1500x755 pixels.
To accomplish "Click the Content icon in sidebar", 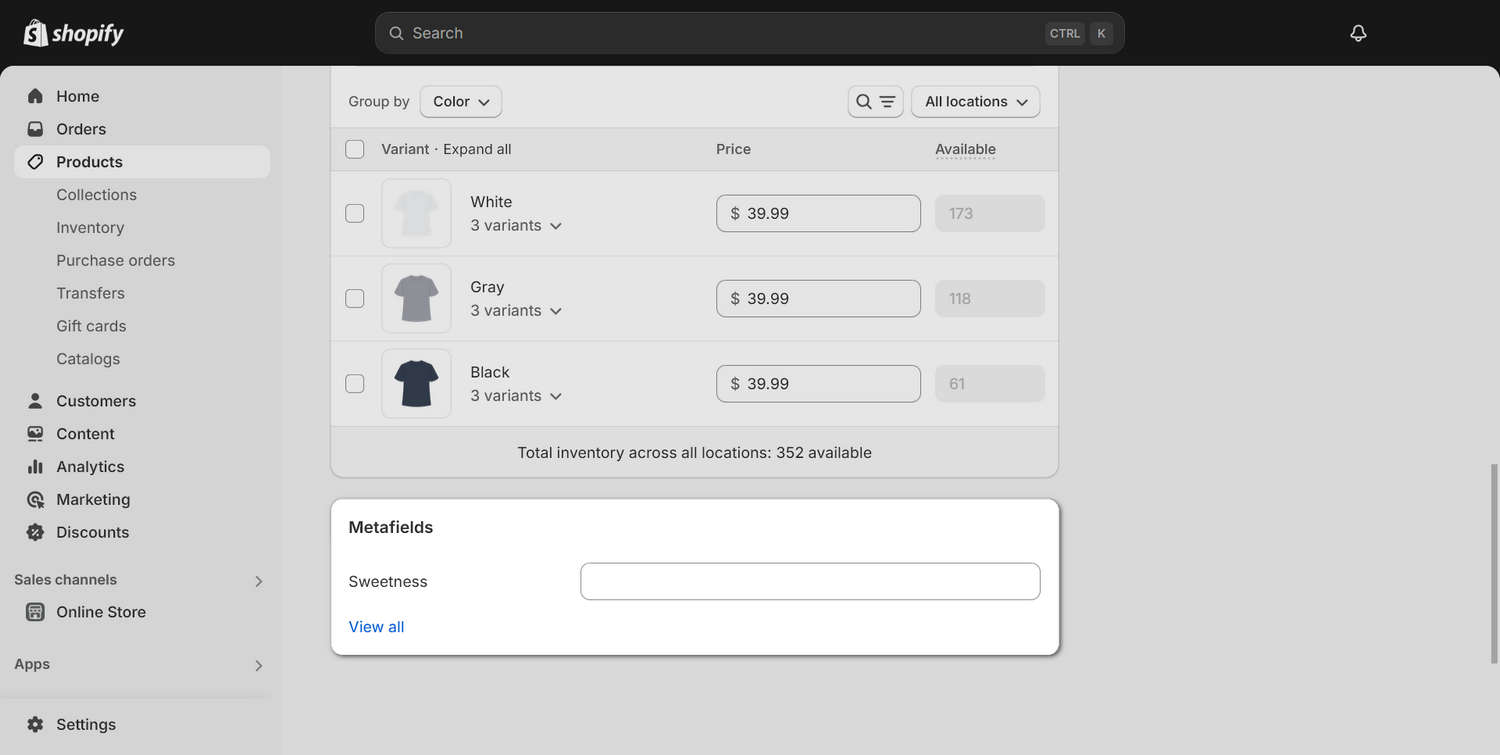I will pos(35,434).
